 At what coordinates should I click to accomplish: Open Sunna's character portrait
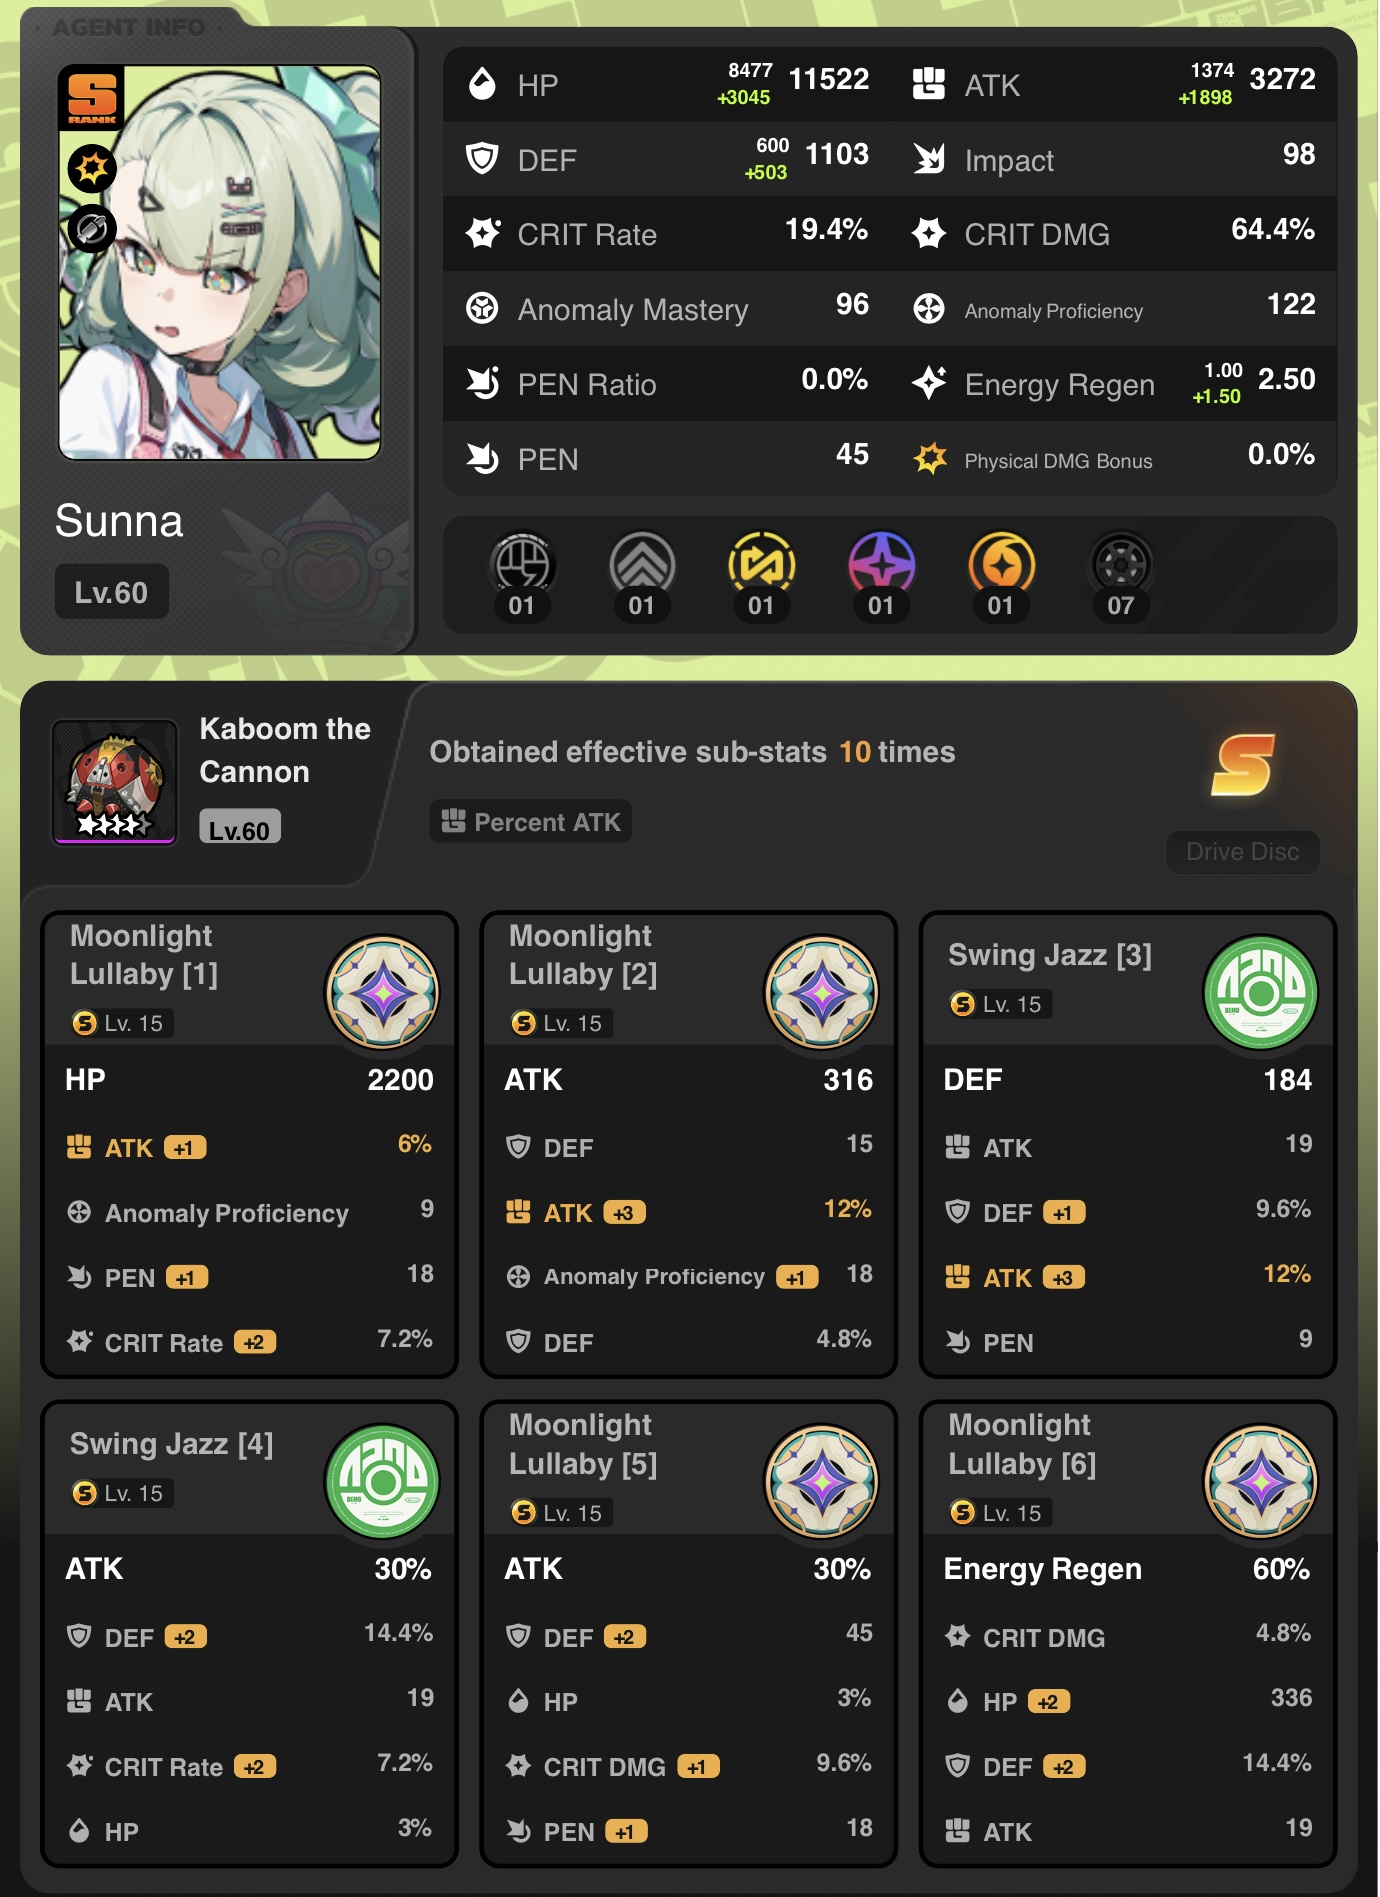click(x=220, y=263)
